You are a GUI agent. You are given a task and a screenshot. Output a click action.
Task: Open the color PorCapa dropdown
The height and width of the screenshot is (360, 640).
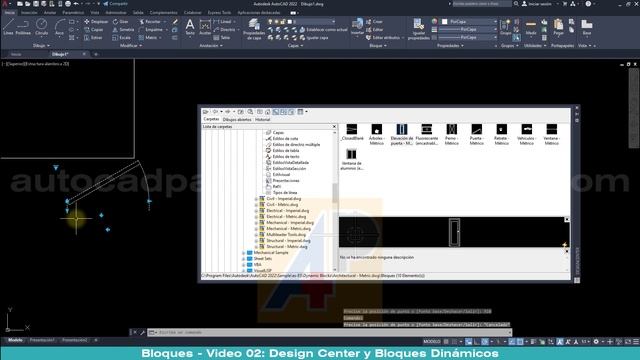coord(470,22)
